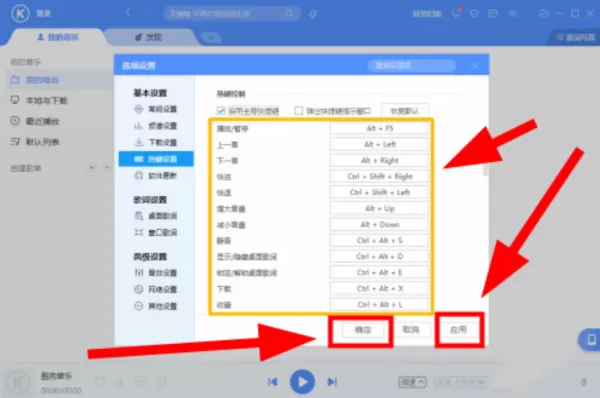Click 登录 to sign in

[x=44, y=13]
